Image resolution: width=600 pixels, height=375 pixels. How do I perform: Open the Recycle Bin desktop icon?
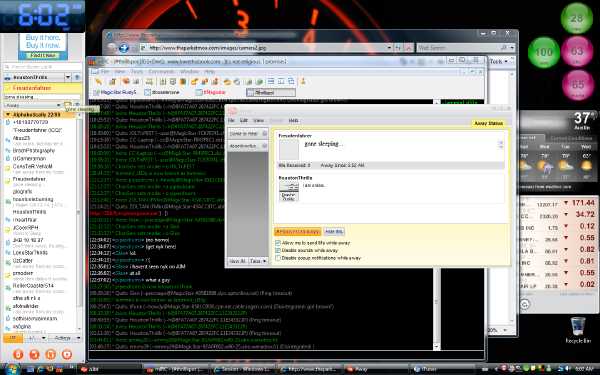point(578,330)
